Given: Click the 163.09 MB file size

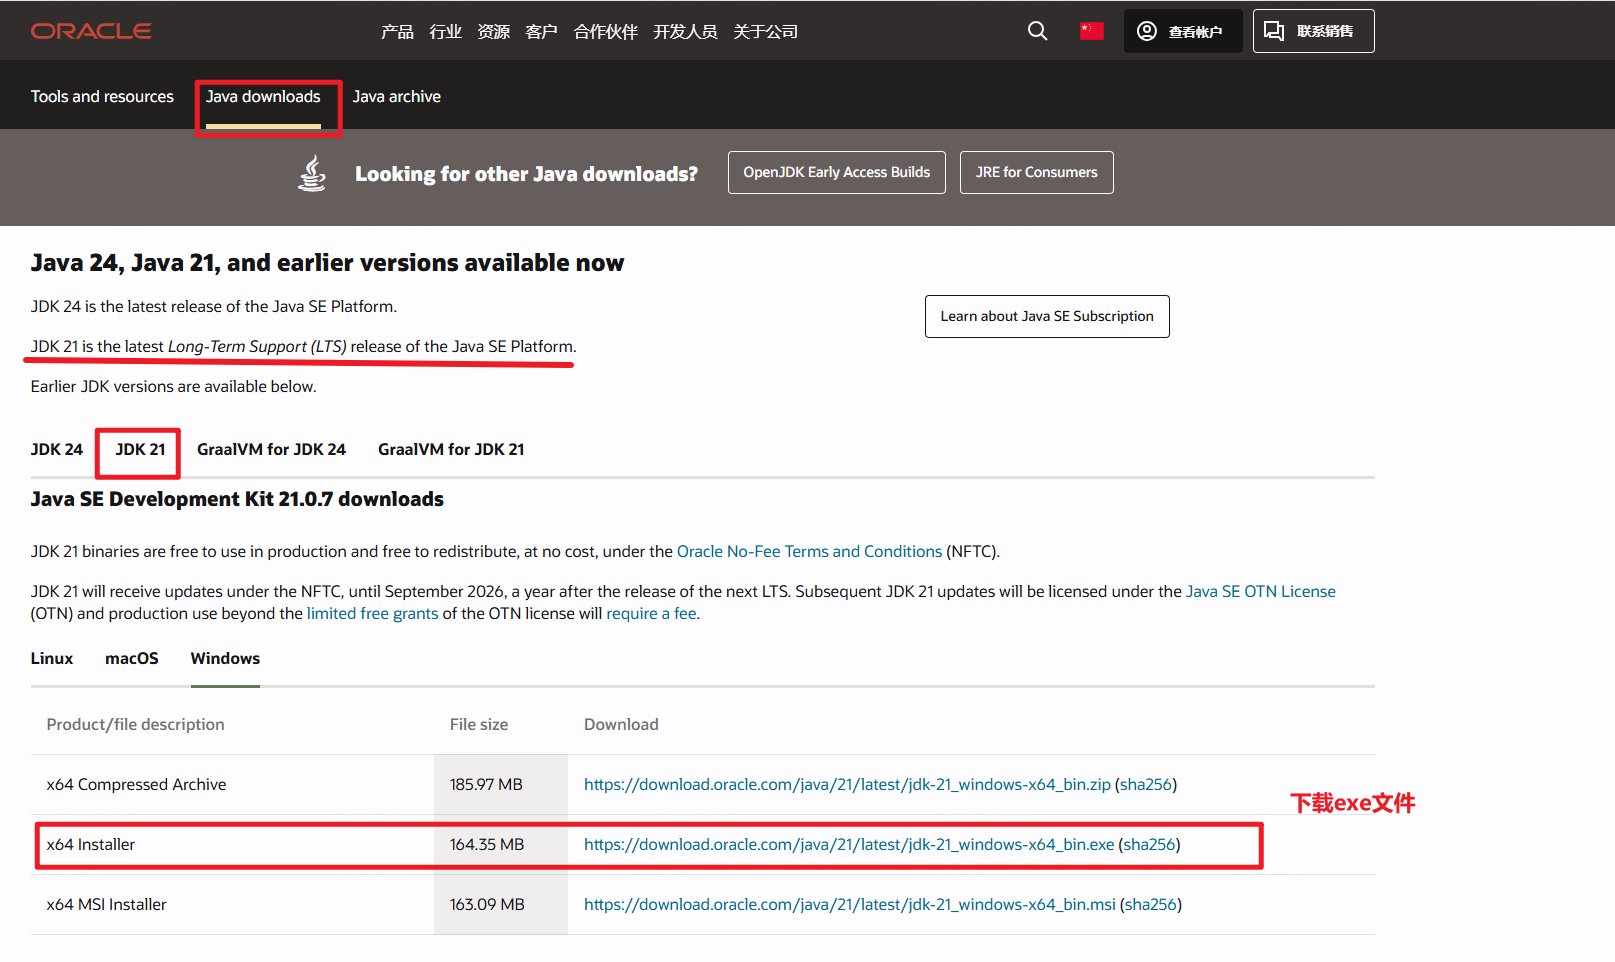Looking at the screenshot, I should [487, 905].
